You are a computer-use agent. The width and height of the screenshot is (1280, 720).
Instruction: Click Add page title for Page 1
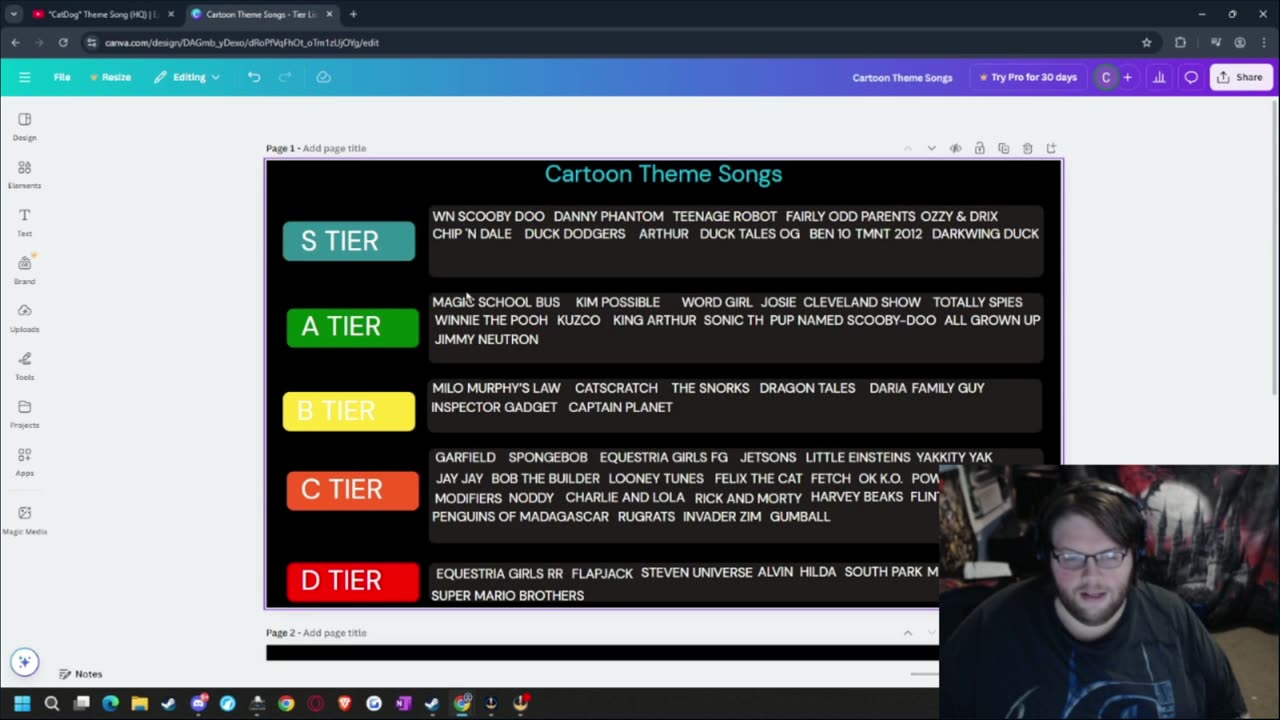(334, 148)
